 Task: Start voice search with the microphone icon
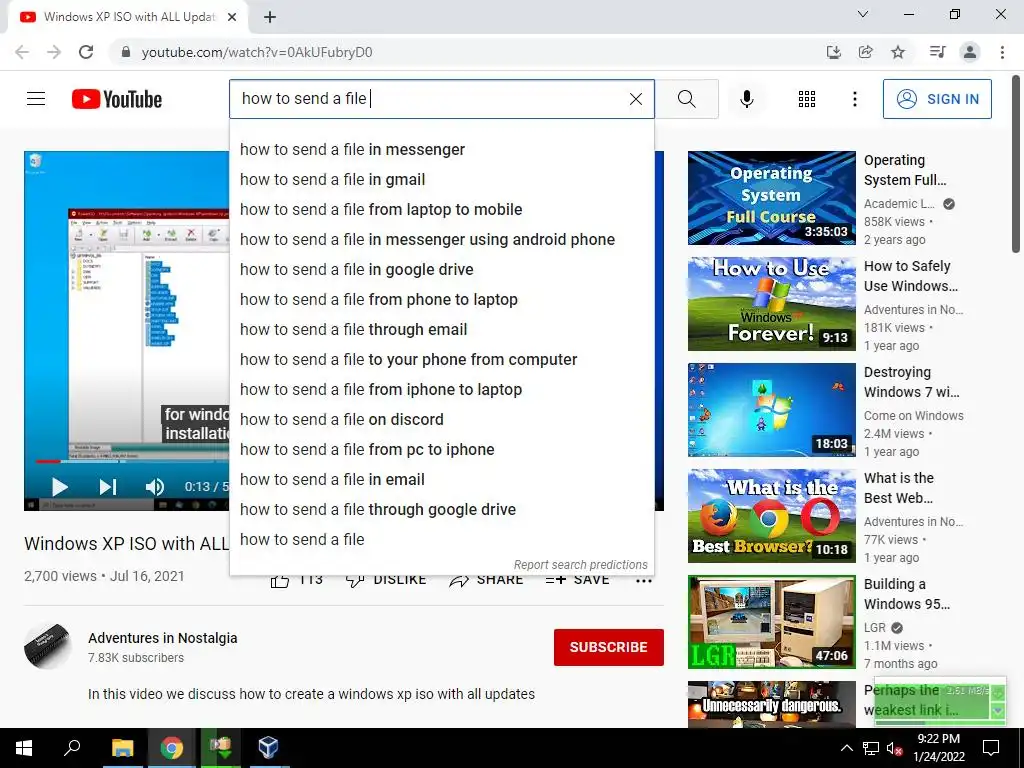pyautogui.click(x=746, y=99)
